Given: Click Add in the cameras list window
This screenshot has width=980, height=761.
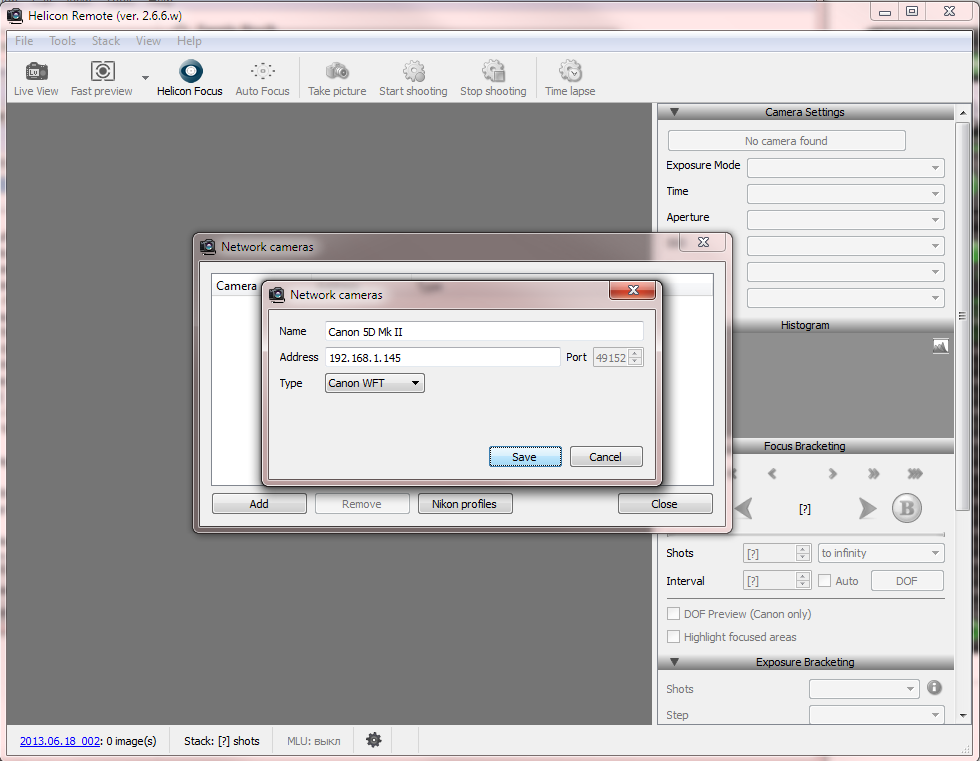Looking at the screenshot, I should pos(259,504).
